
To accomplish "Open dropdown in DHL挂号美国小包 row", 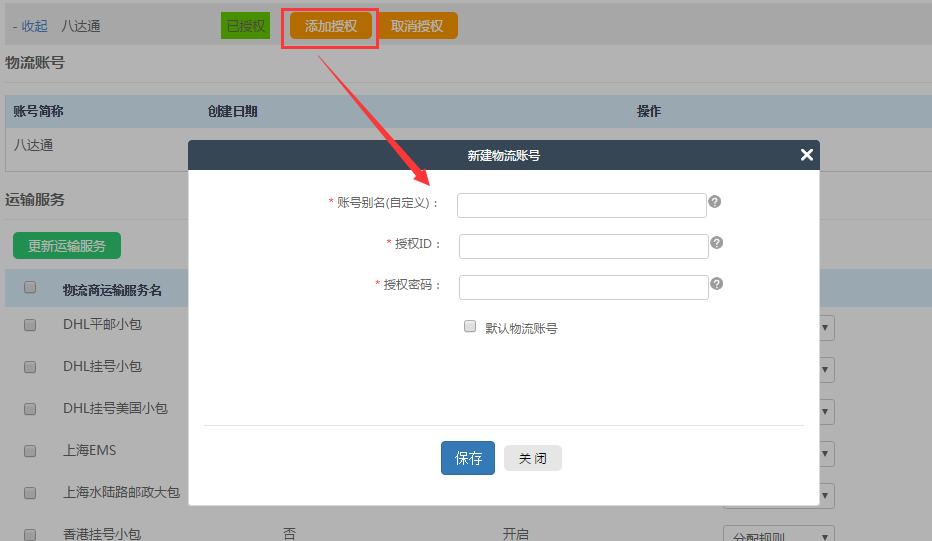I will [x=827, y=412].
